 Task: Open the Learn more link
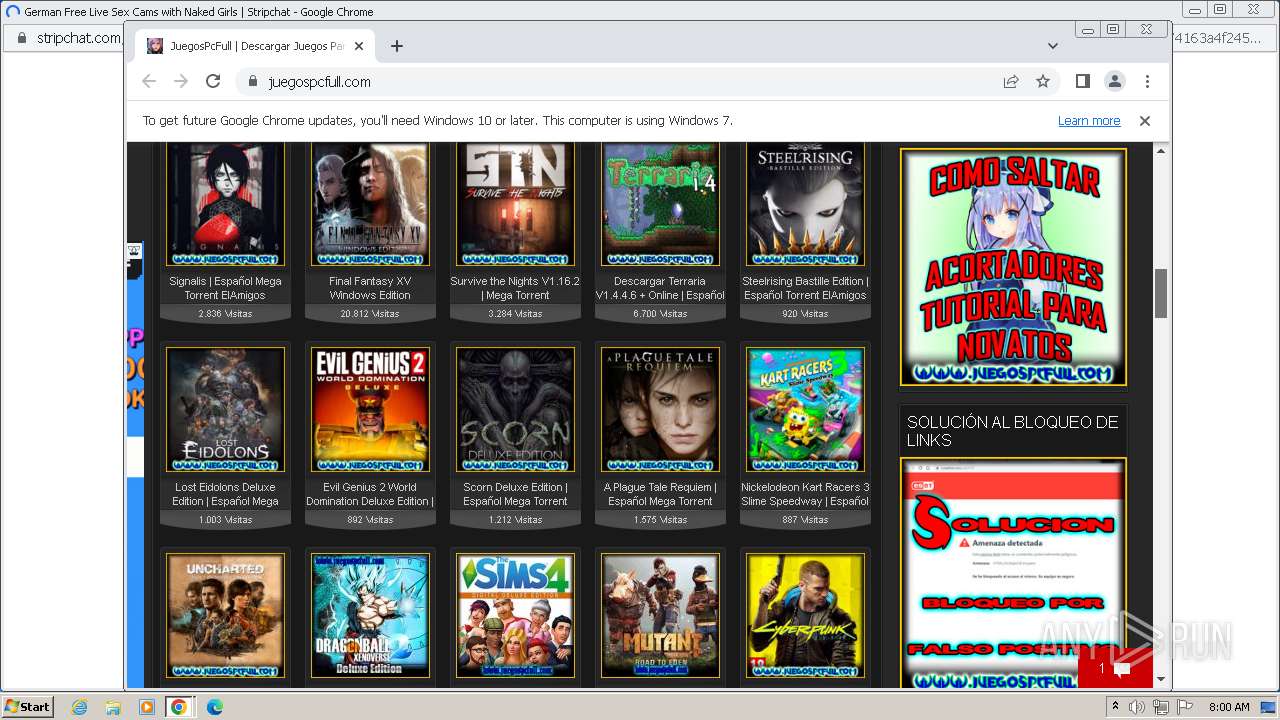click(x=1089, y=121)
